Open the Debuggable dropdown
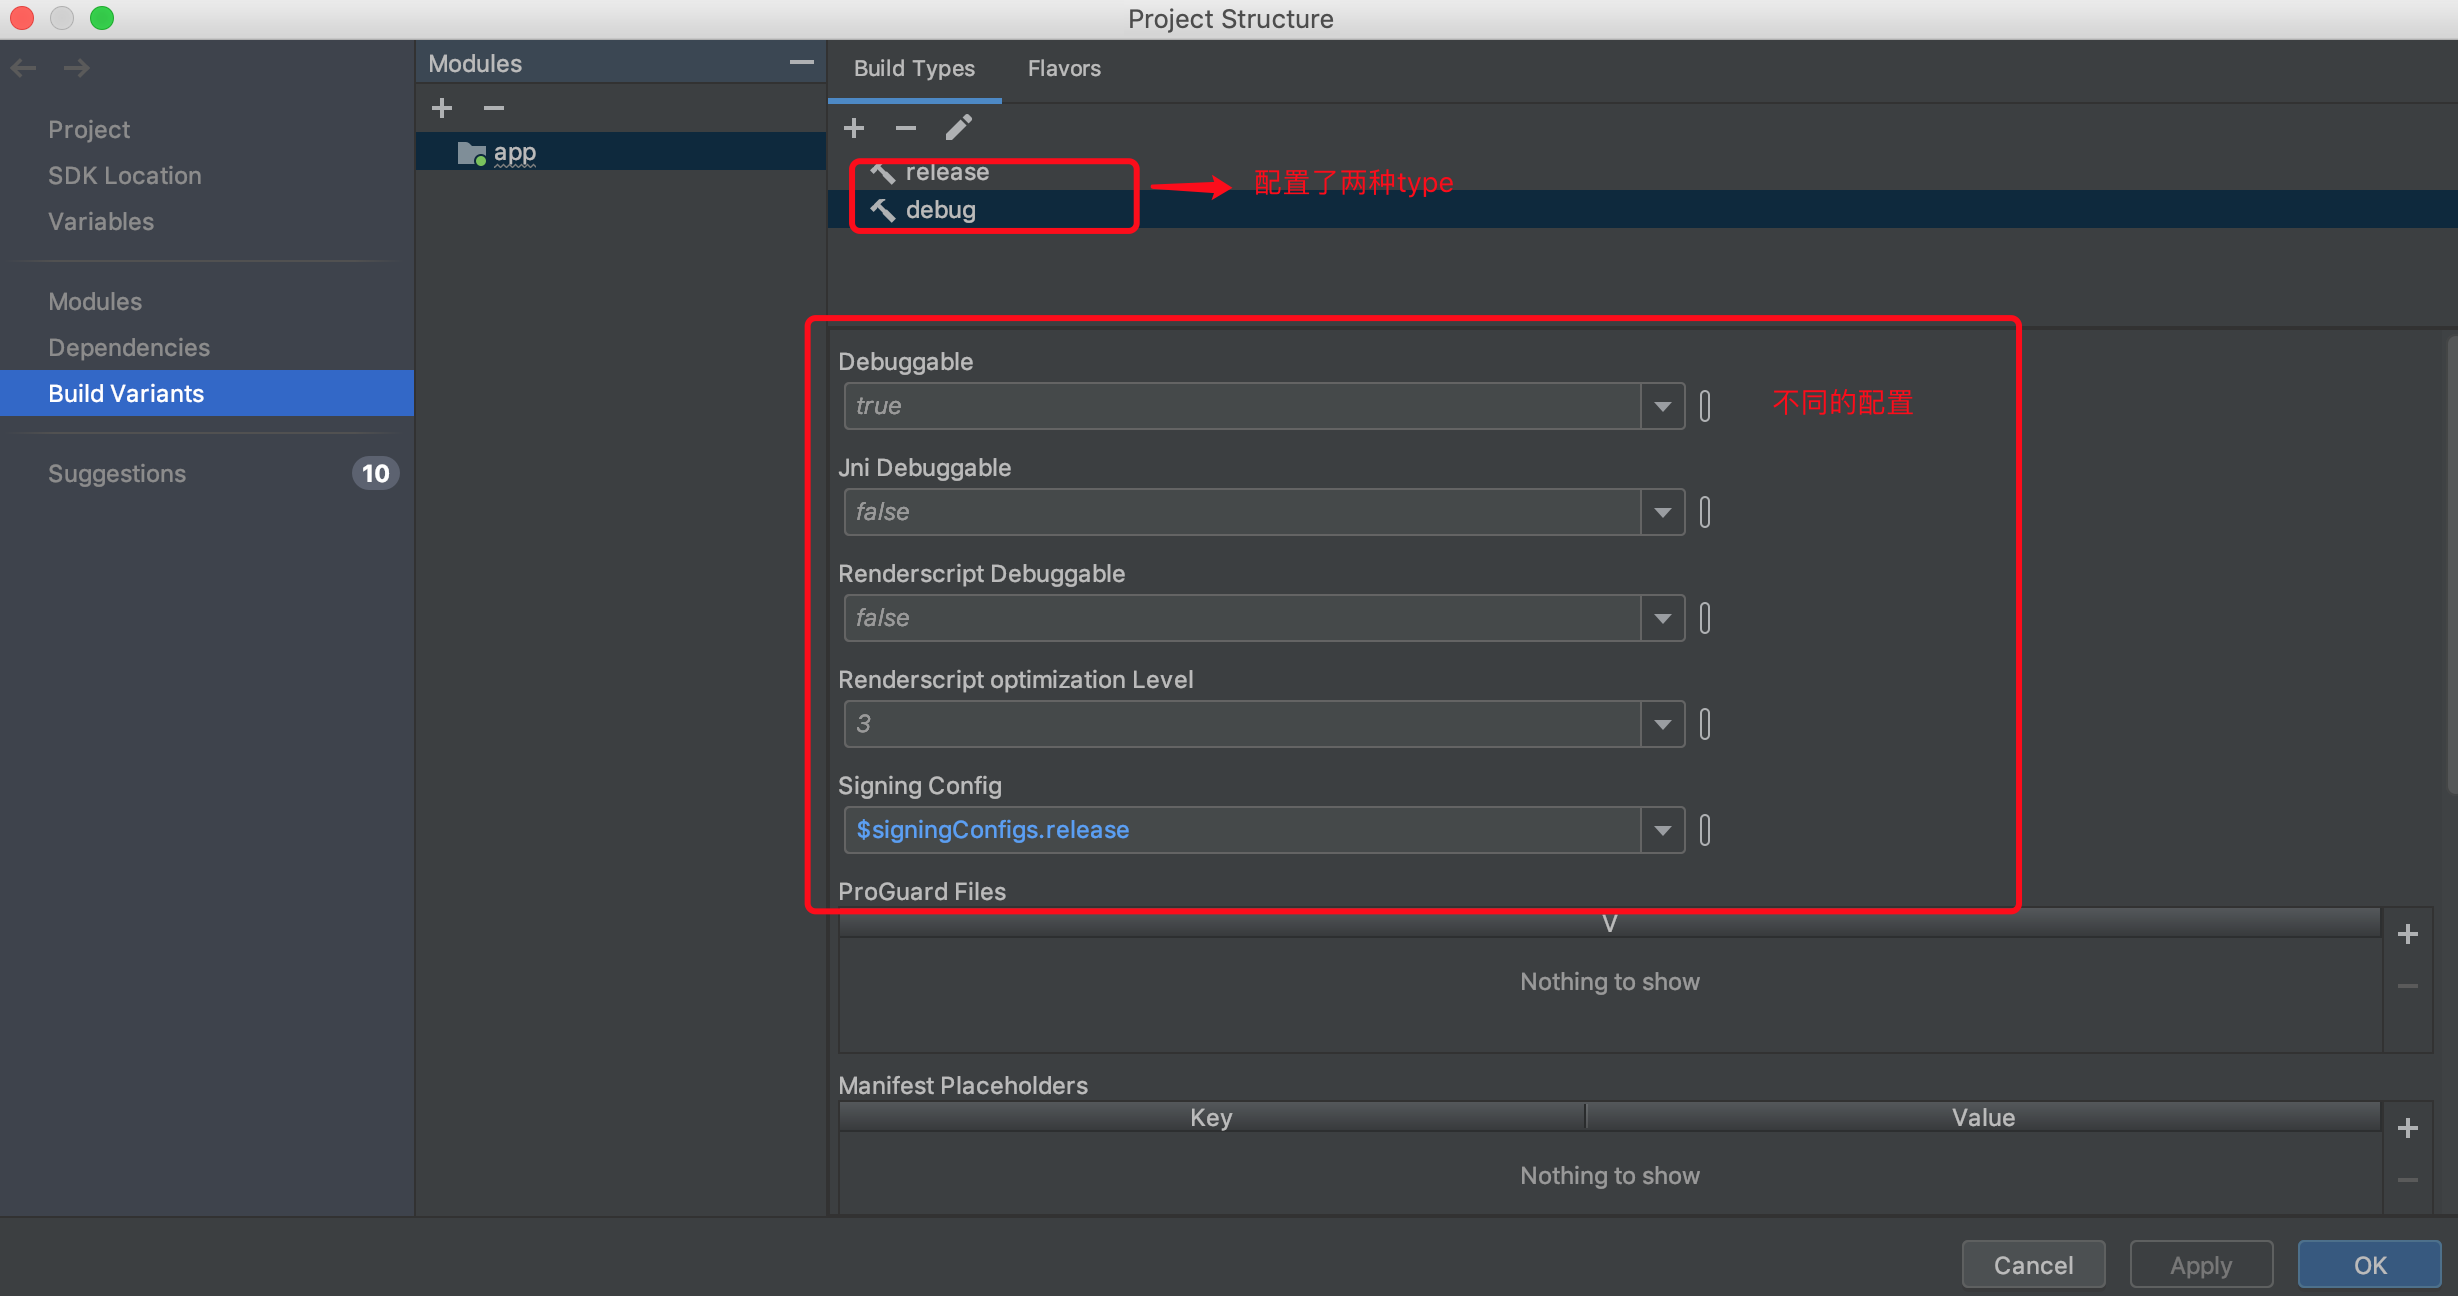 pos(1662,406)
